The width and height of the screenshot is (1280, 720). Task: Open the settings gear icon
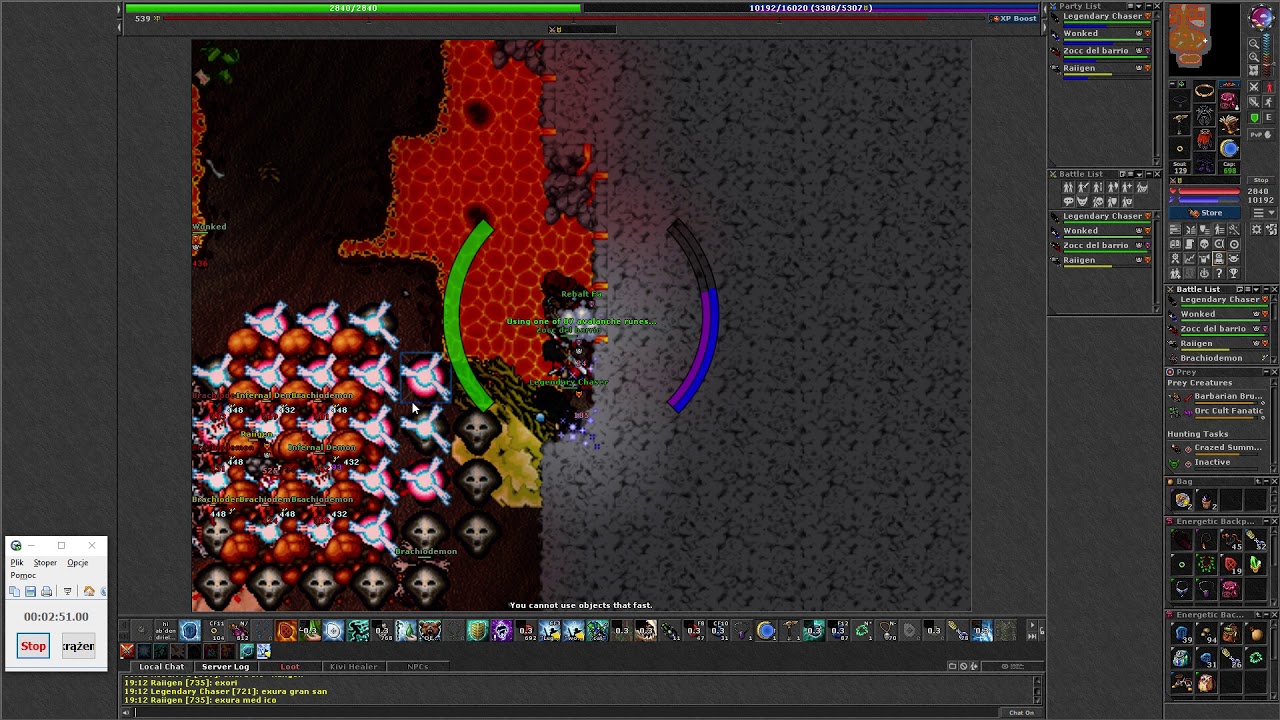tap(1257, 230)
